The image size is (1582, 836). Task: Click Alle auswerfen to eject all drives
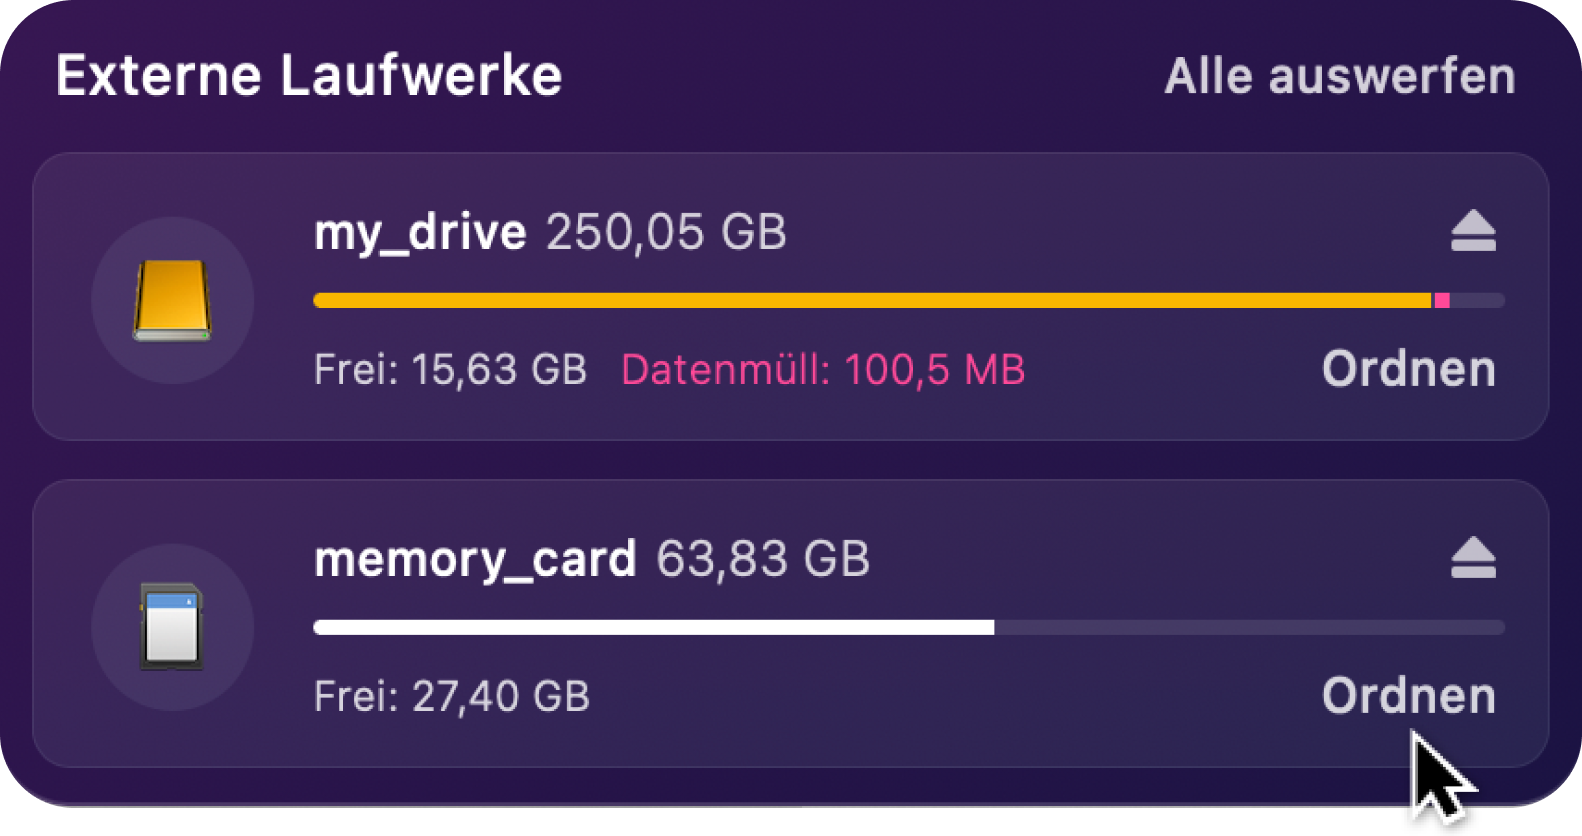1340,76
